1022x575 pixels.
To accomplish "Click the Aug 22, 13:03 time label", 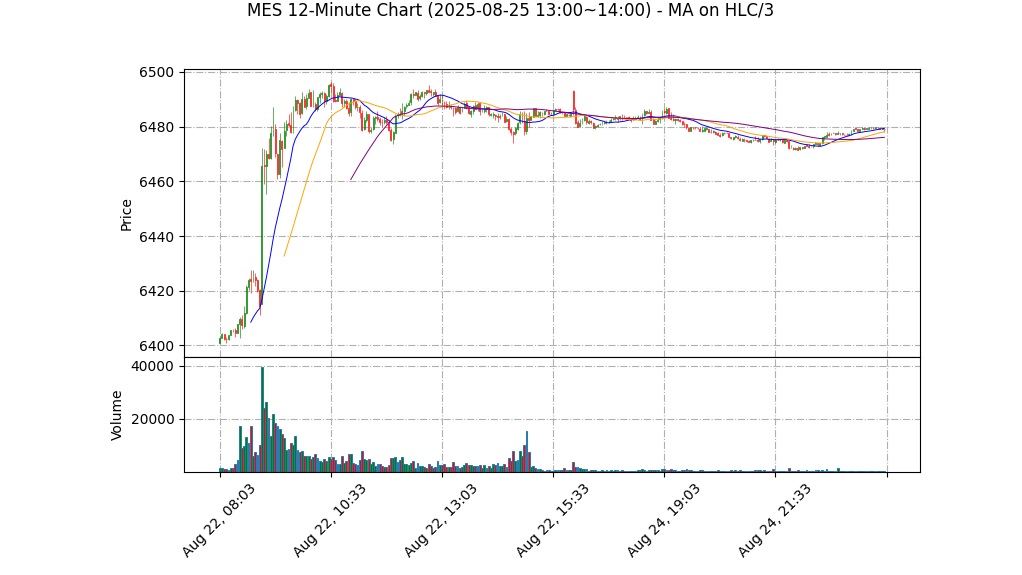I will pos(441,520).
